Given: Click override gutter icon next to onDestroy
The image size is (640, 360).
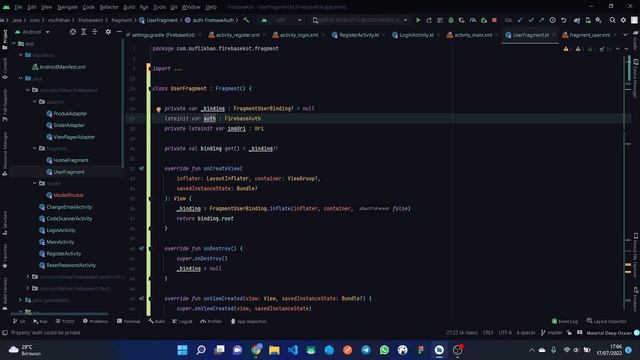Looking at the screenshot, I should point(142,248).
